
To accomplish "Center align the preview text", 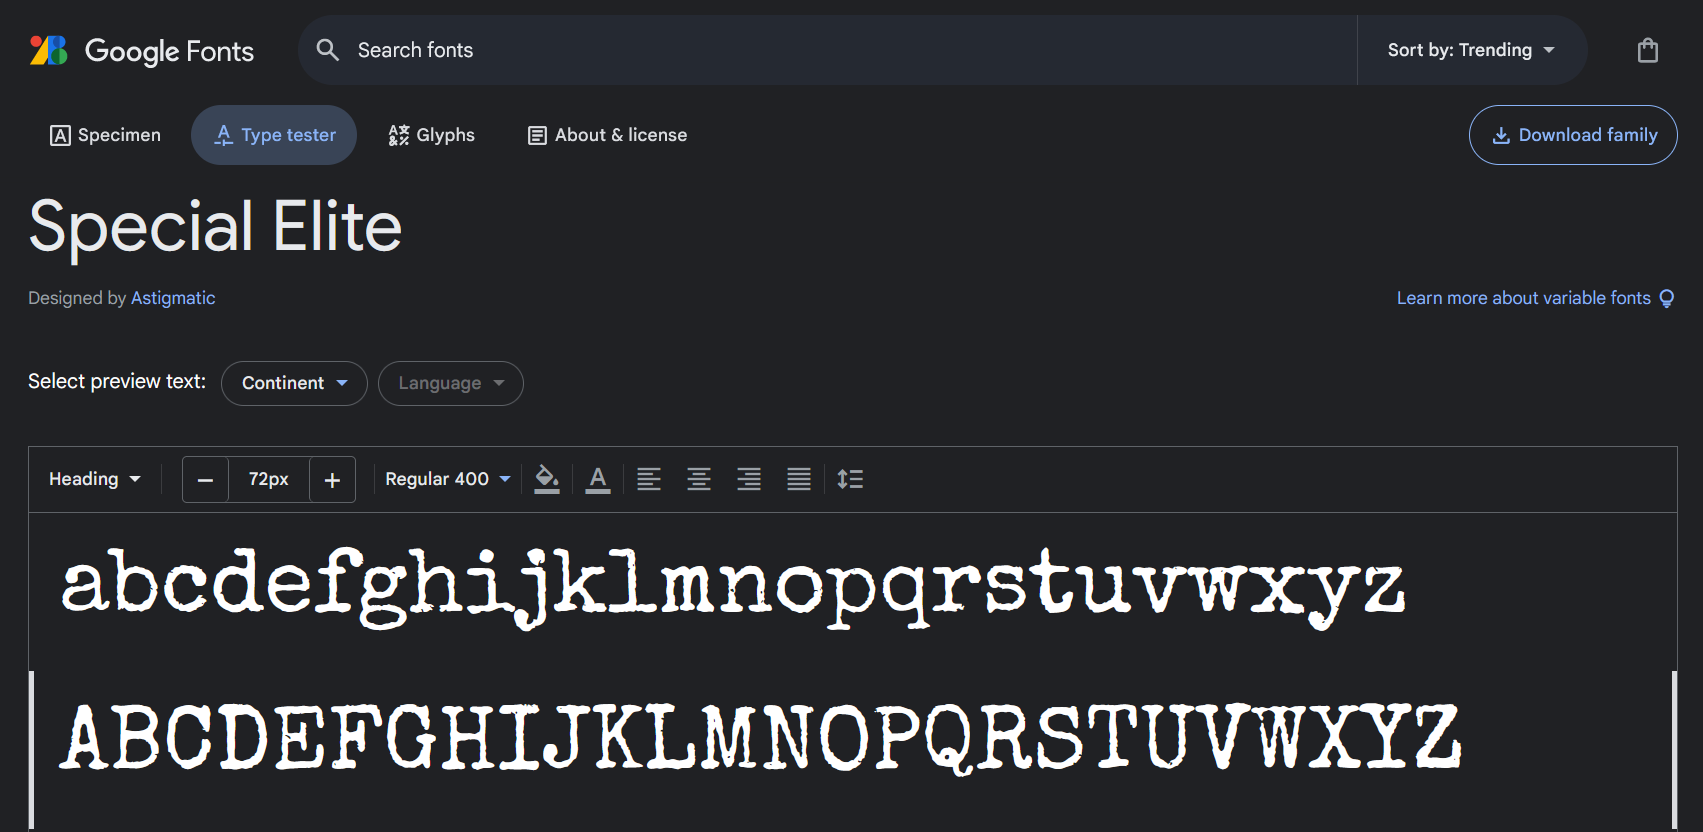I will click(x=699, y=479).
